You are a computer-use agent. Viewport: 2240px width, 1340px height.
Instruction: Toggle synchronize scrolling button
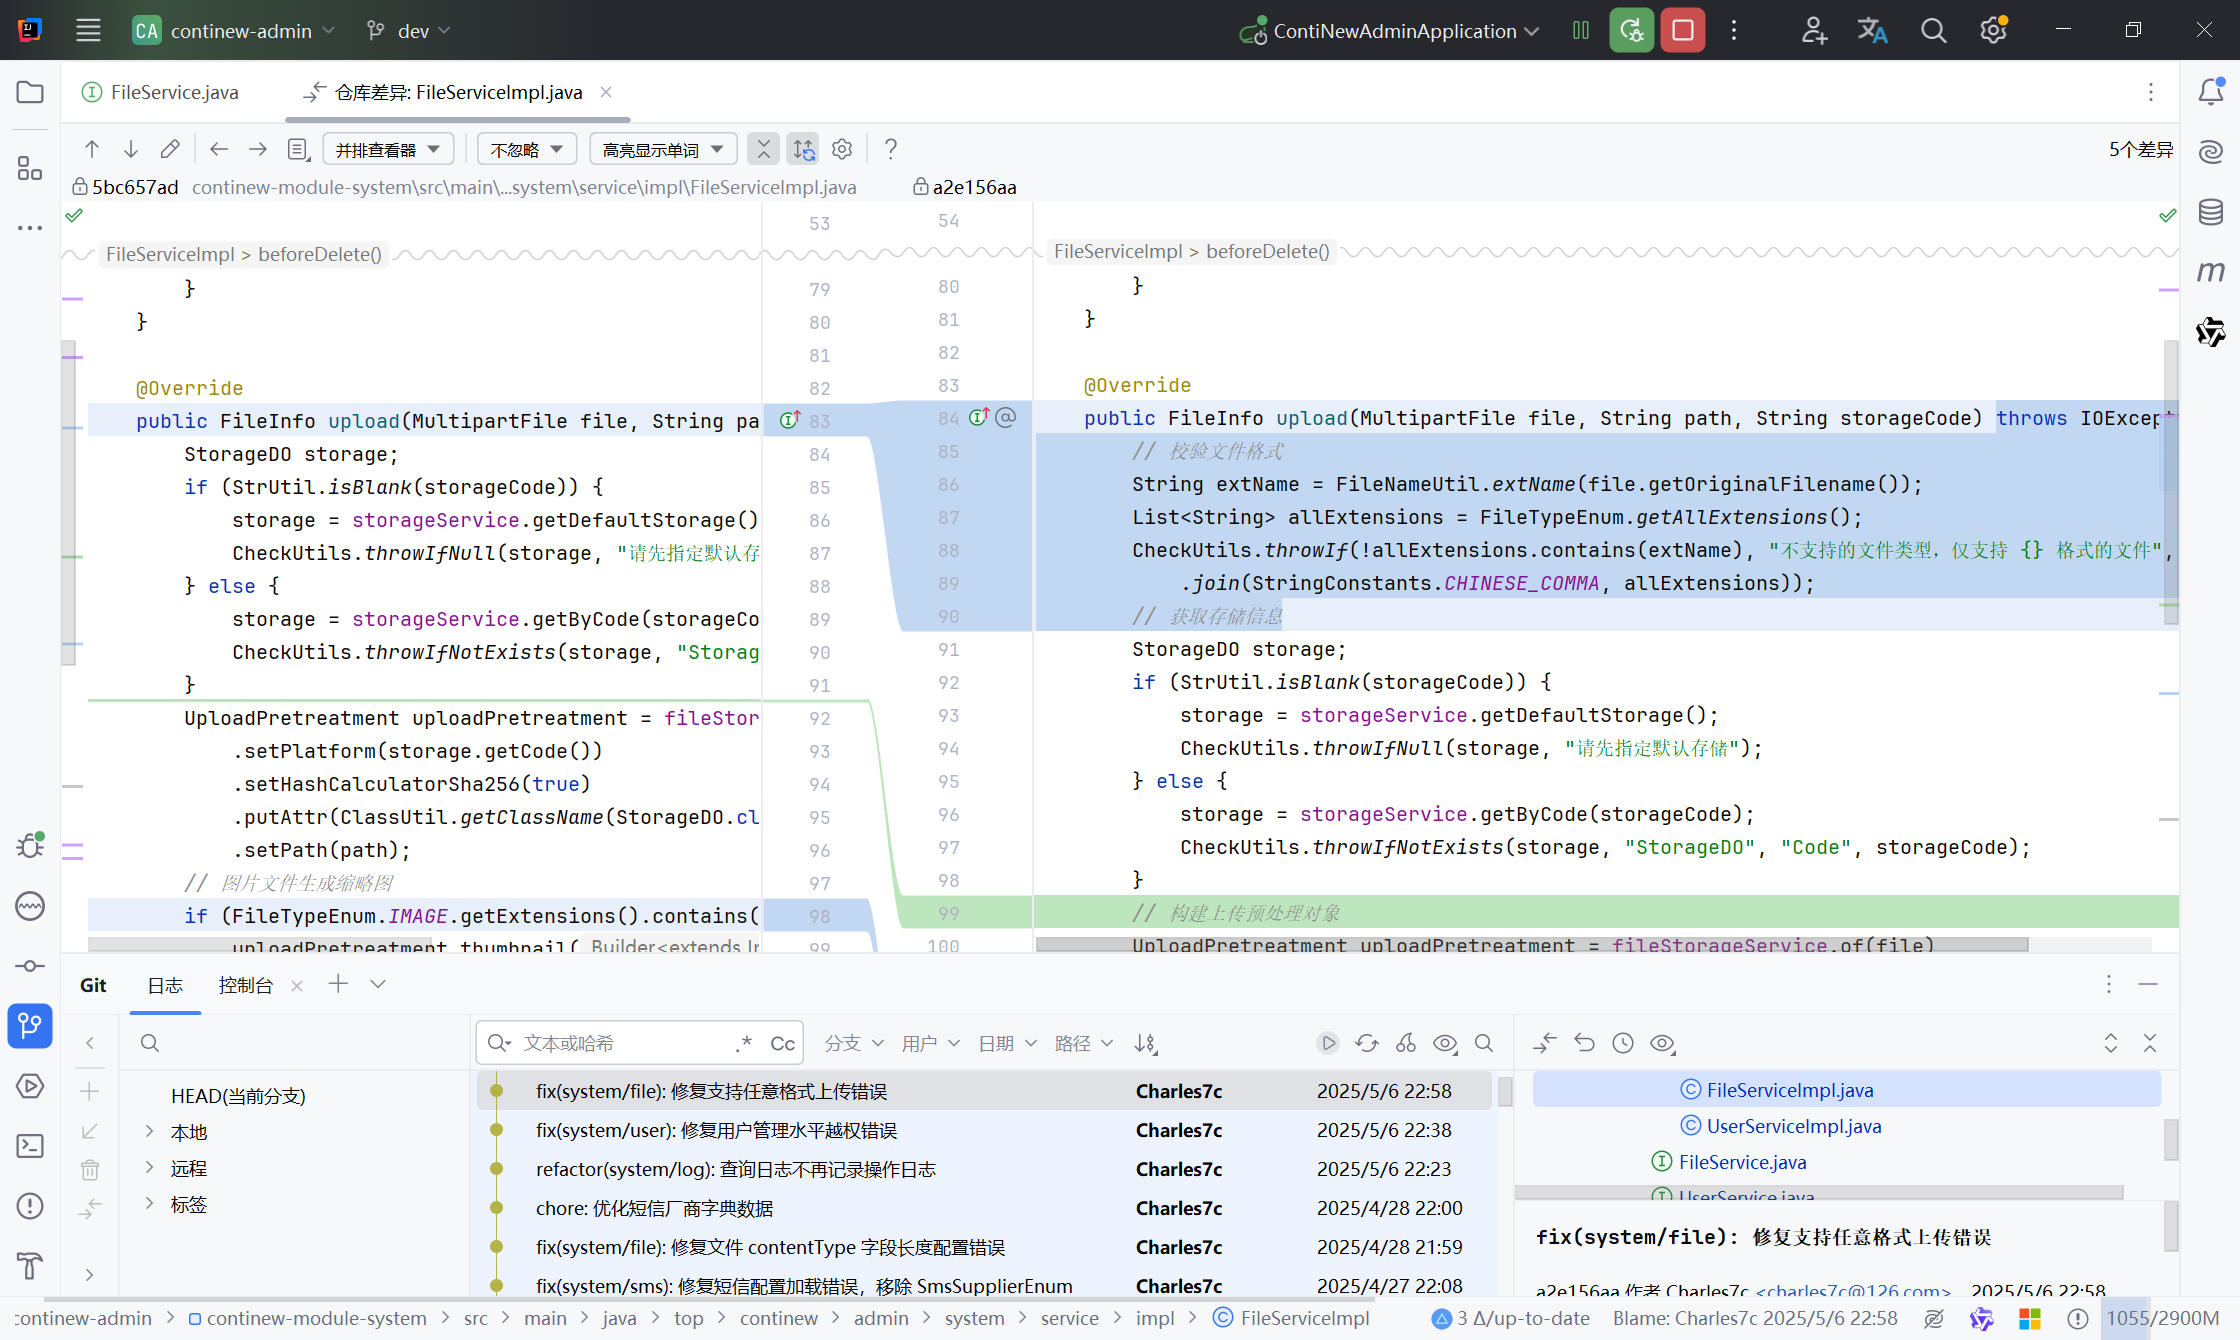point(803,150)
